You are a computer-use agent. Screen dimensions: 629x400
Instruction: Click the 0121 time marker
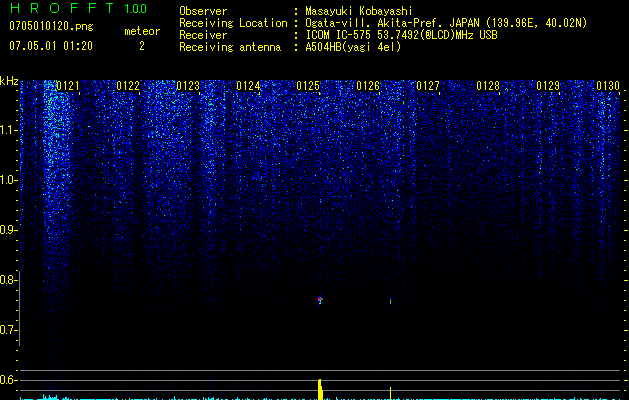tap(67, 86)
